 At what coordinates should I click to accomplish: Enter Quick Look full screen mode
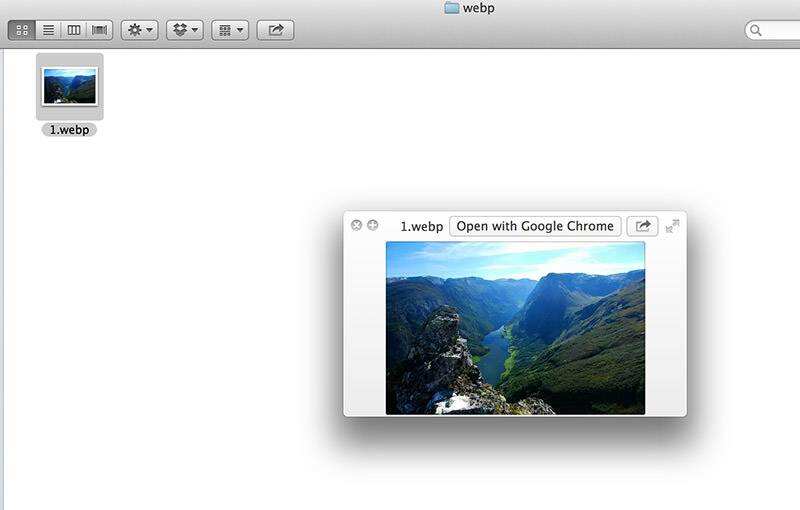[x=672, y=226]
